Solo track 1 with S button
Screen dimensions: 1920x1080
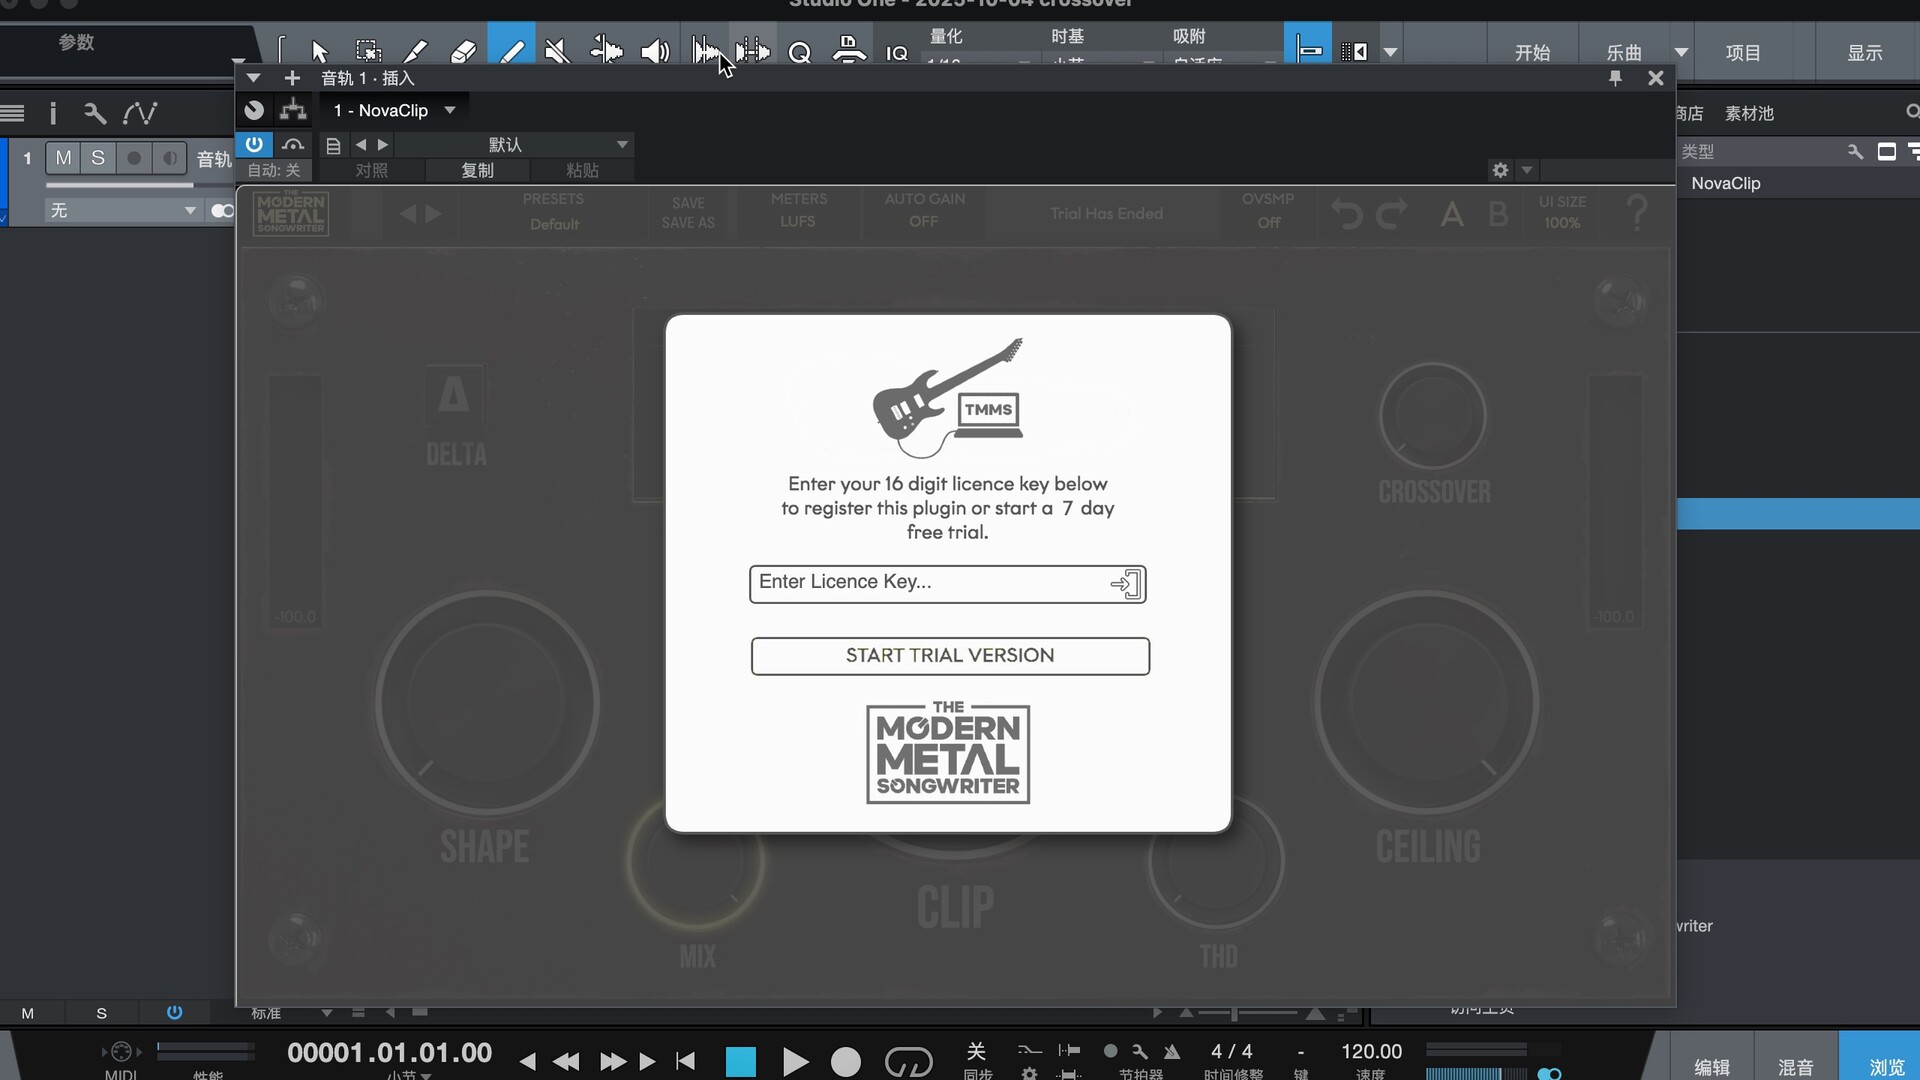click(x=98, y=158)
